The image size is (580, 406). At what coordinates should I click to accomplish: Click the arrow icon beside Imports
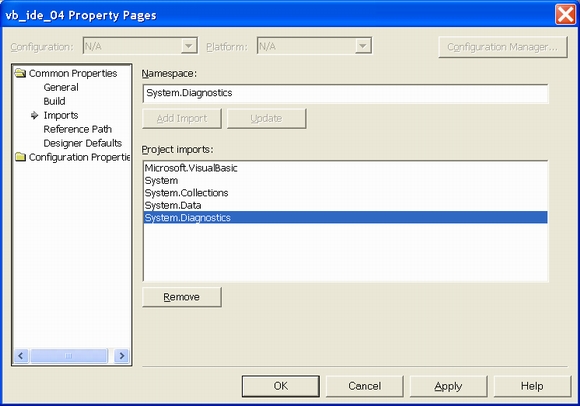[35, 115]
